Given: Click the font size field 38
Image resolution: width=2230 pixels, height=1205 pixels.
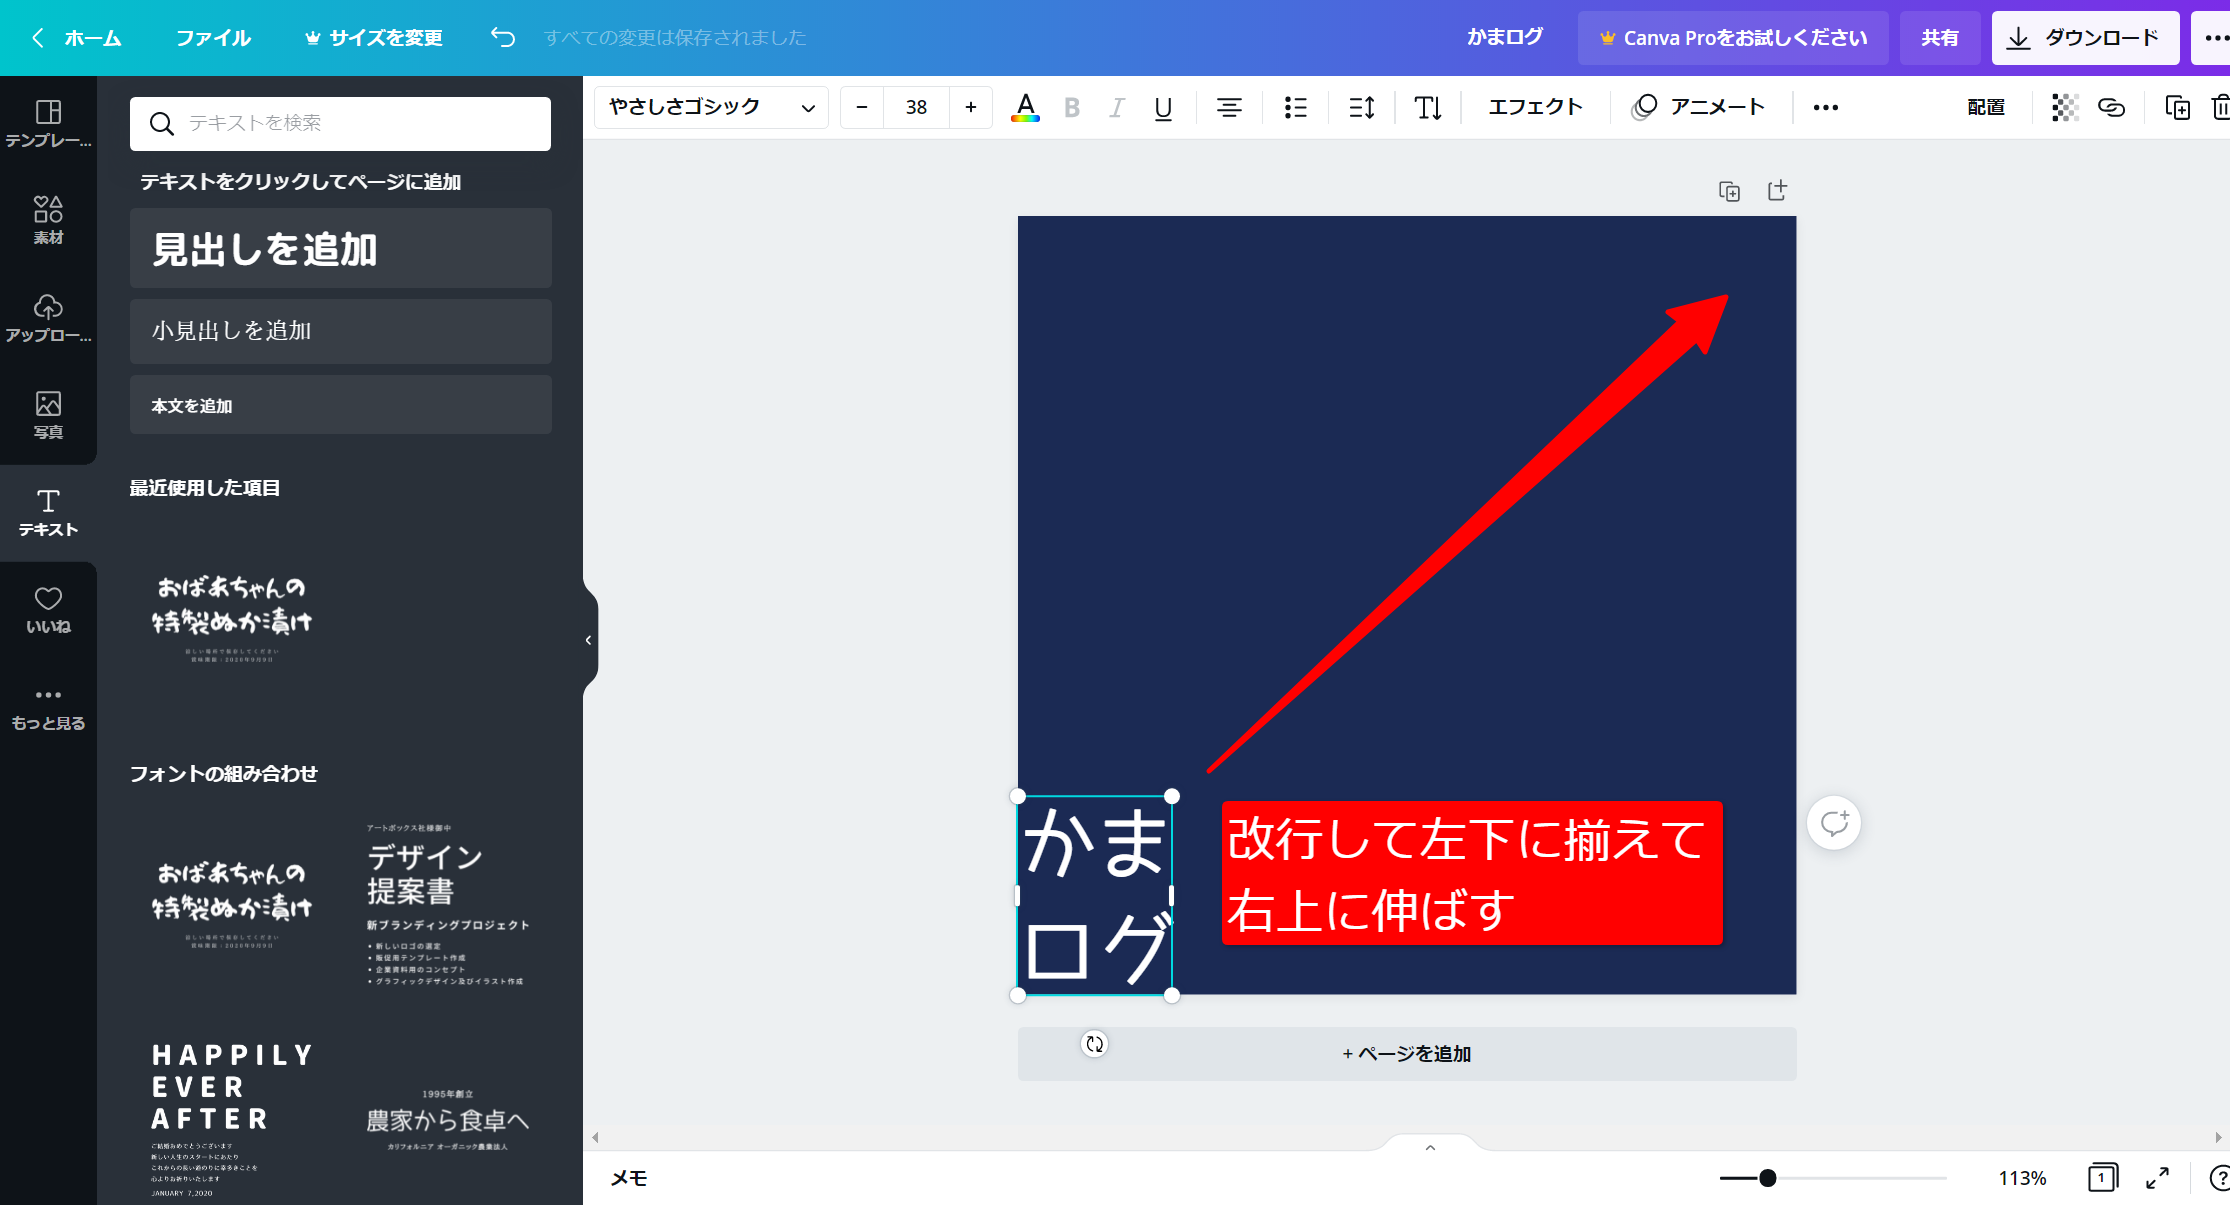Looking at the screenshot, I should [x=916, y=107].
